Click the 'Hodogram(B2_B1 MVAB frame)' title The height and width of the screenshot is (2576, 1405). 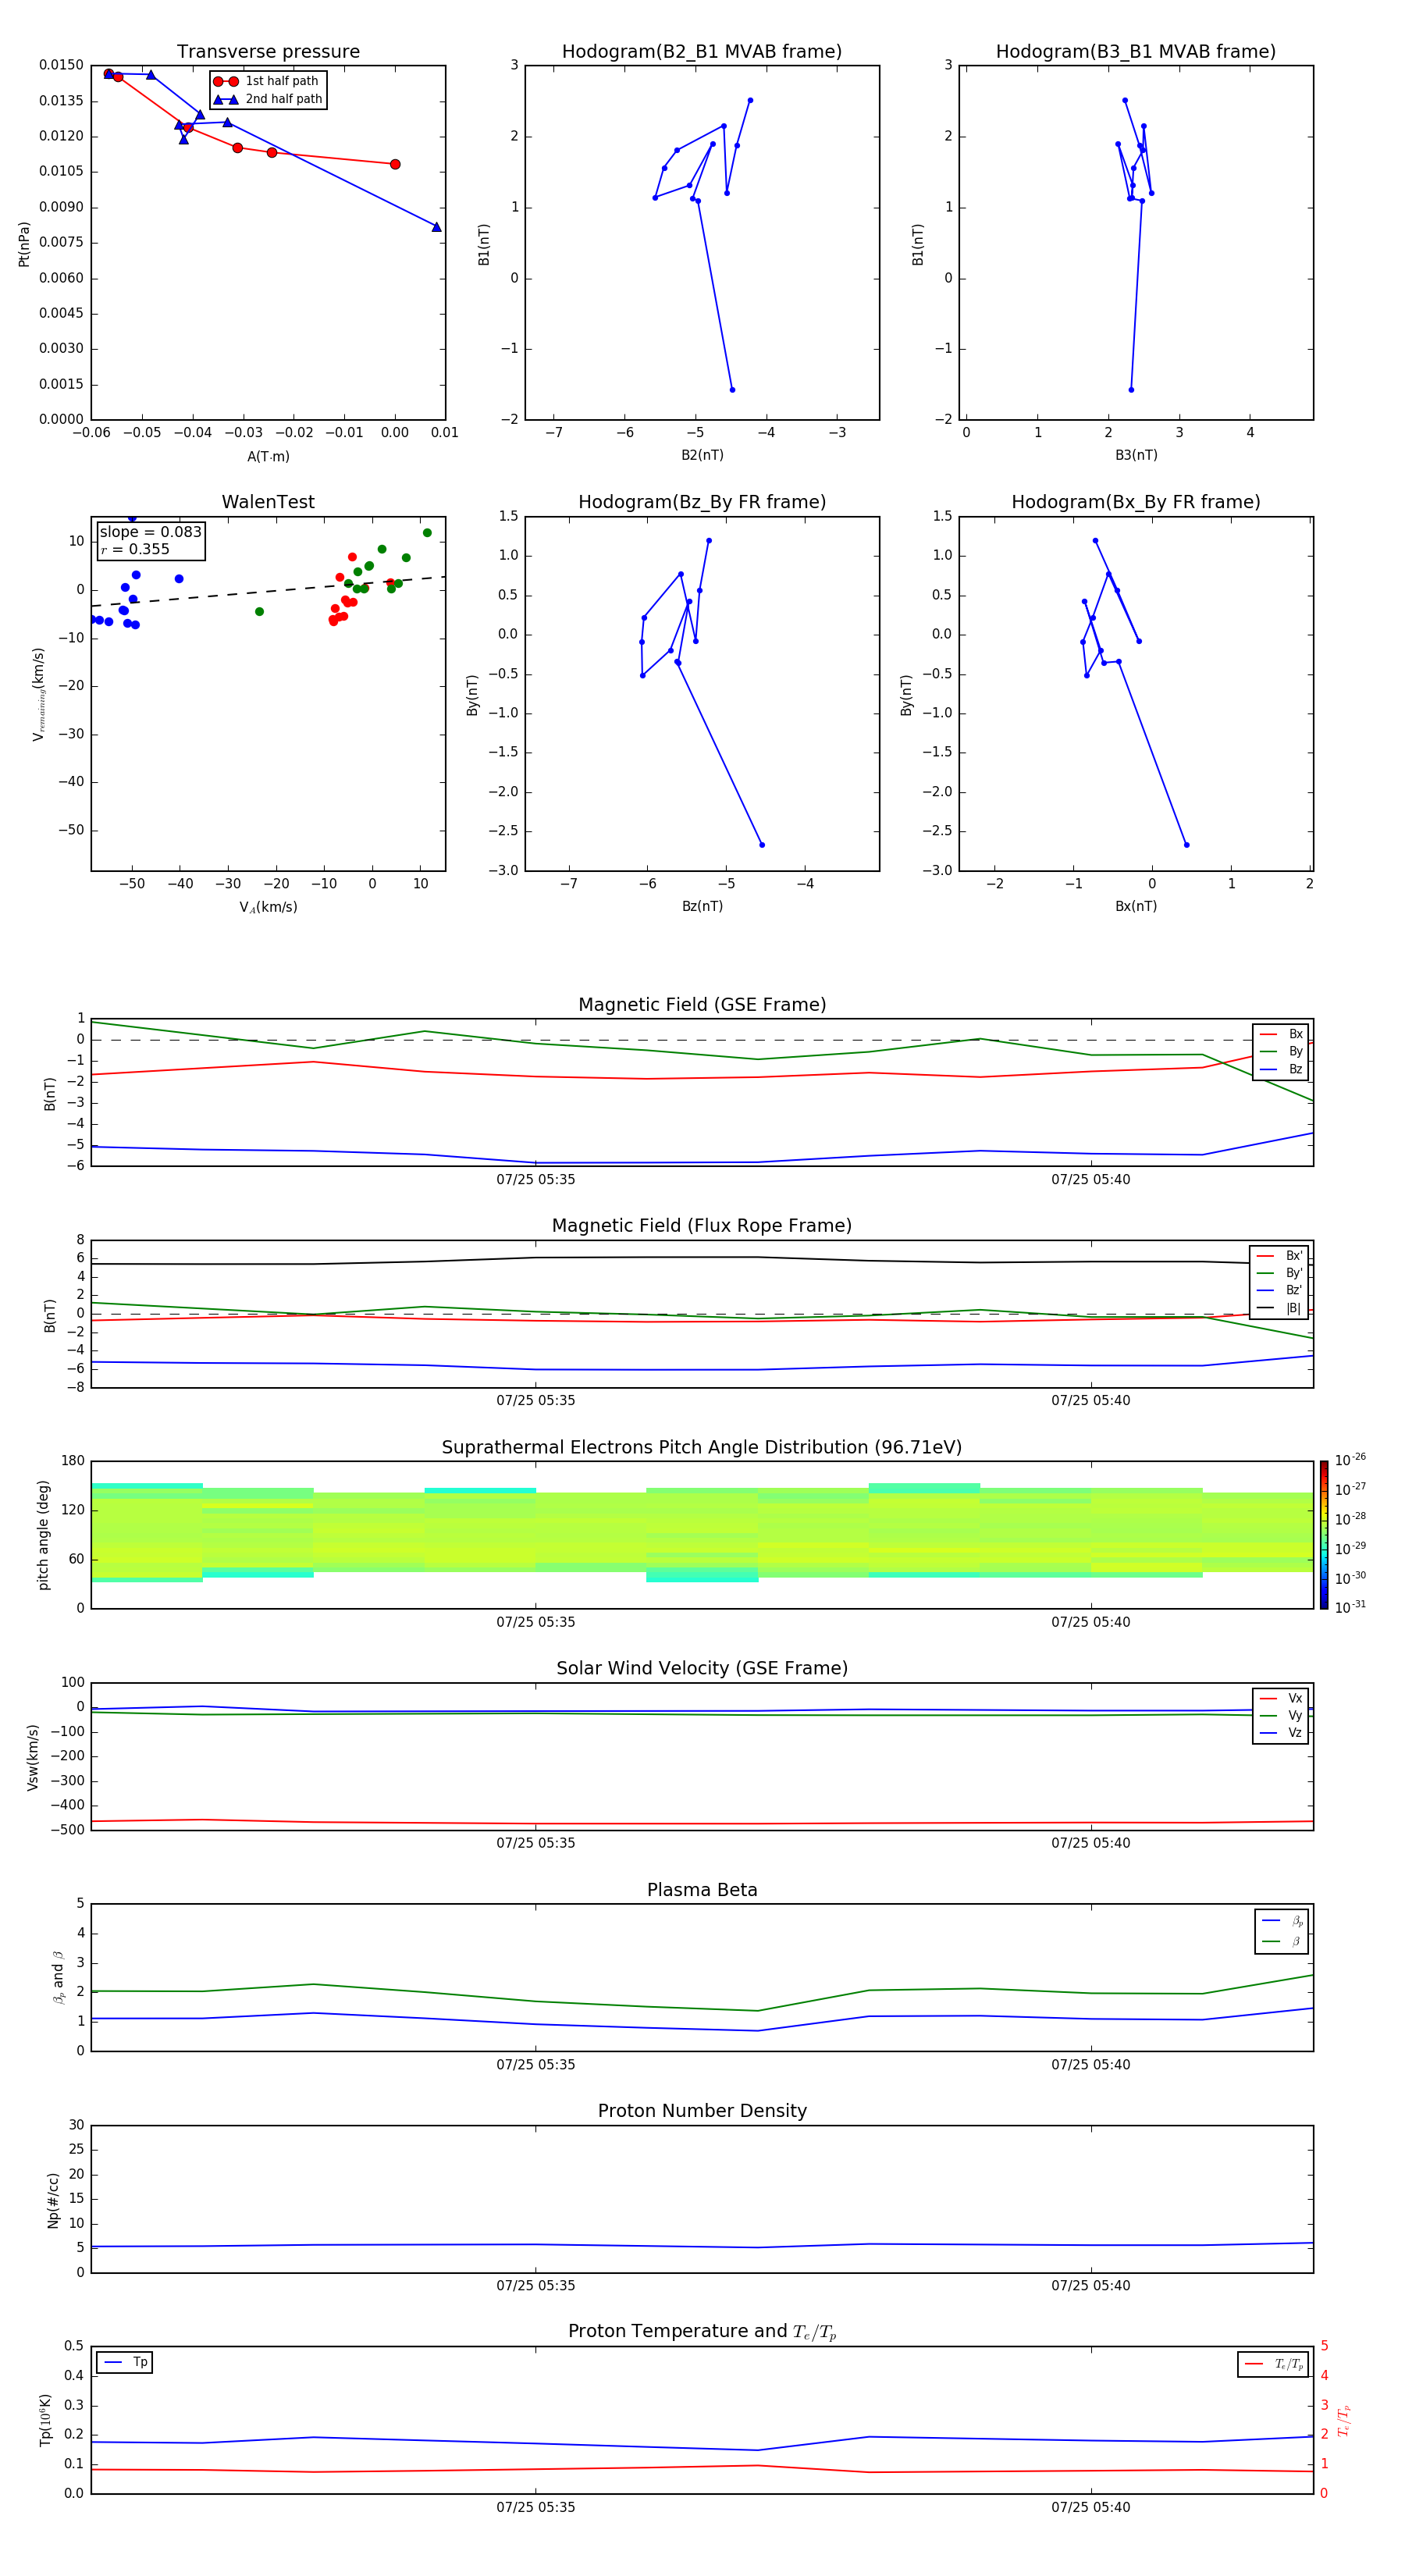coord(702,52)
